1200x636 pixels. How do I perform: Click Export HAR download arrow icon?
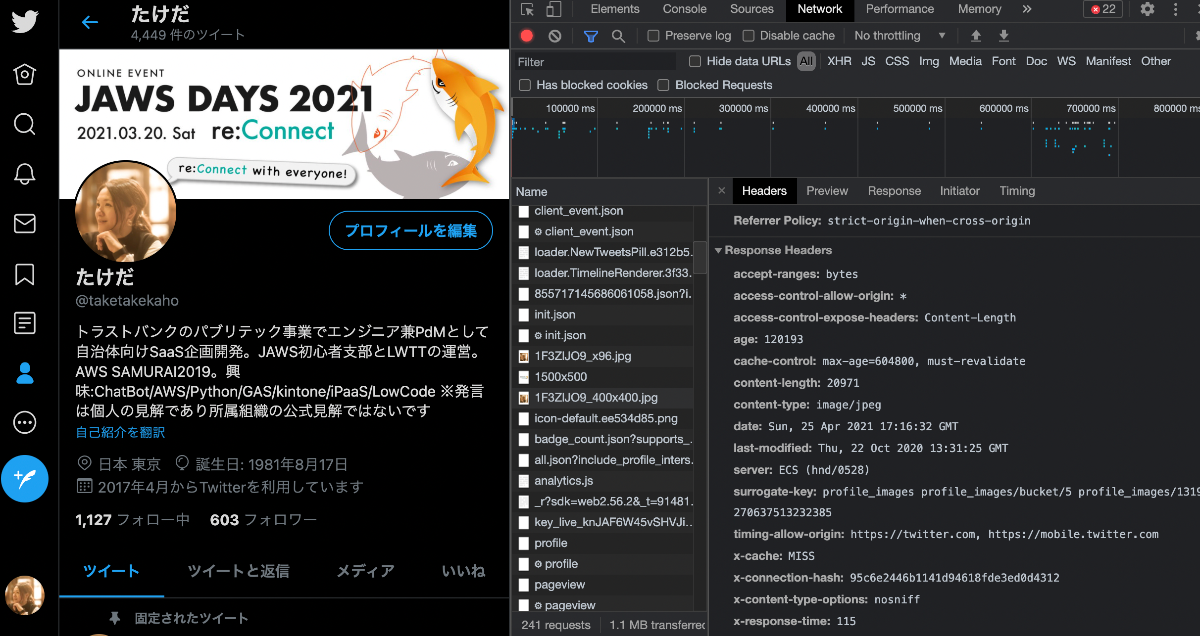pyautogui.click(x=1004, y=36)
